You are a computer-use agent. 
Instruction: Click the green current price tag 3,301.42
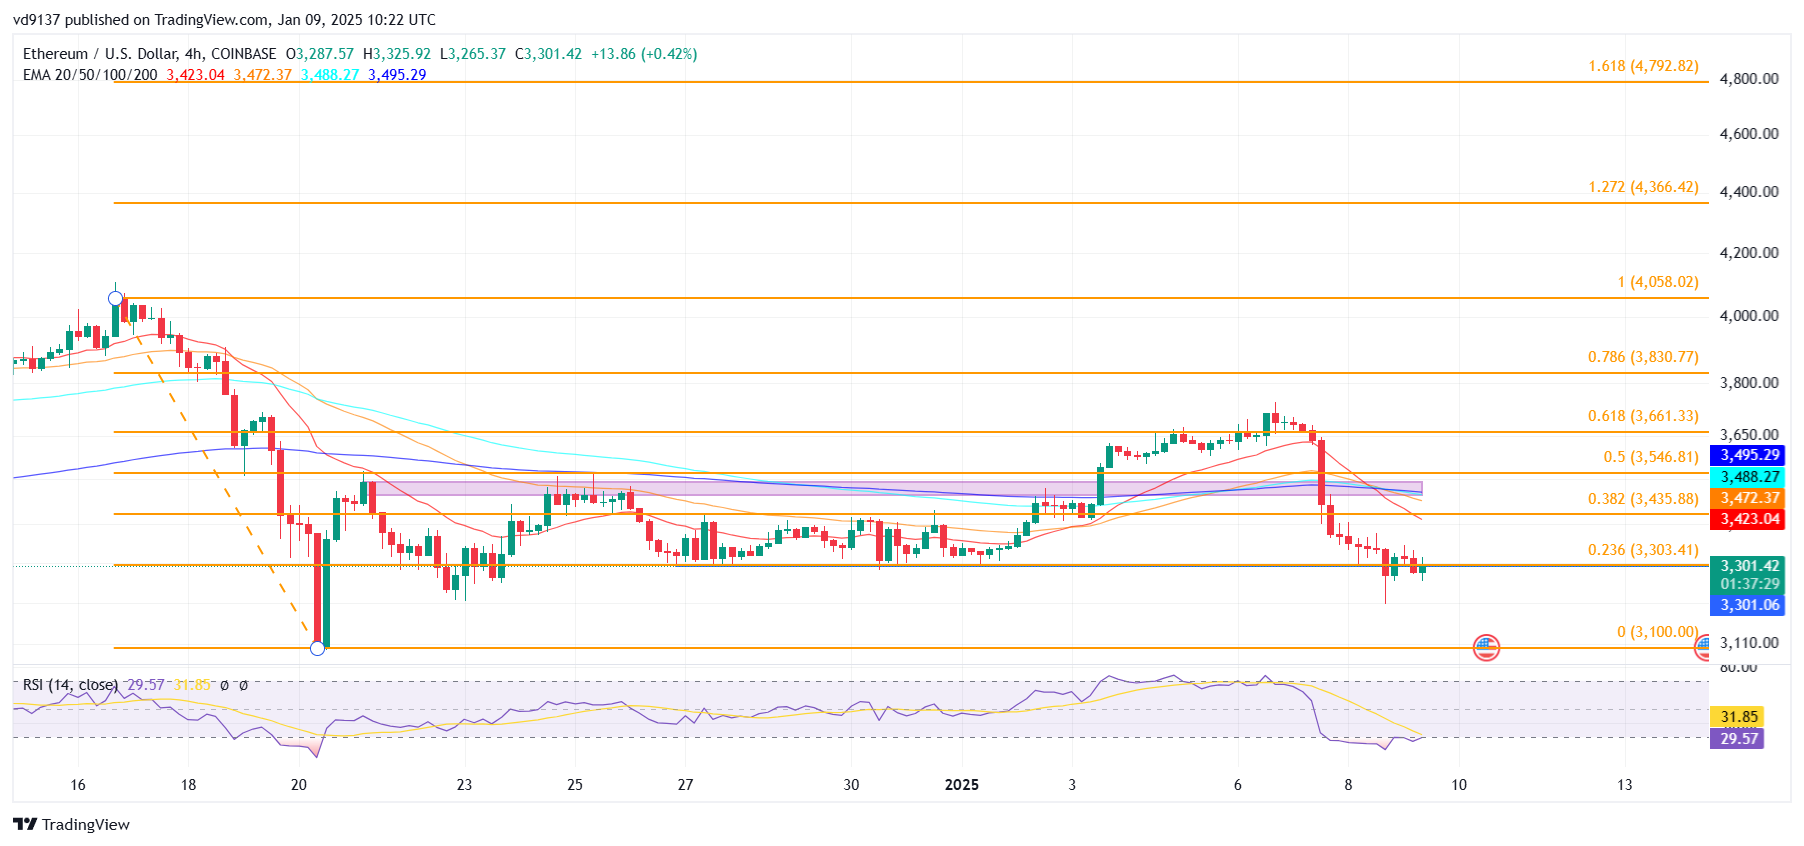(x=1749, y=566)
